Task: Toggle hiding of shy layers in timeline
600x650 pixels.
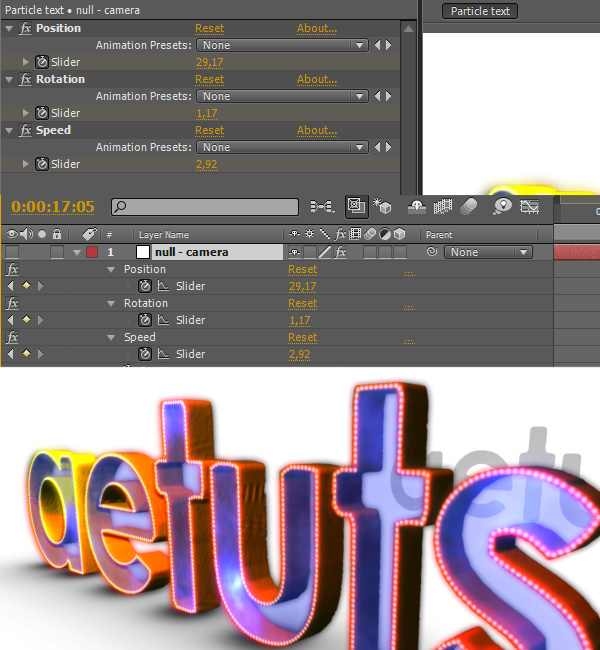Action: (417, 206)
